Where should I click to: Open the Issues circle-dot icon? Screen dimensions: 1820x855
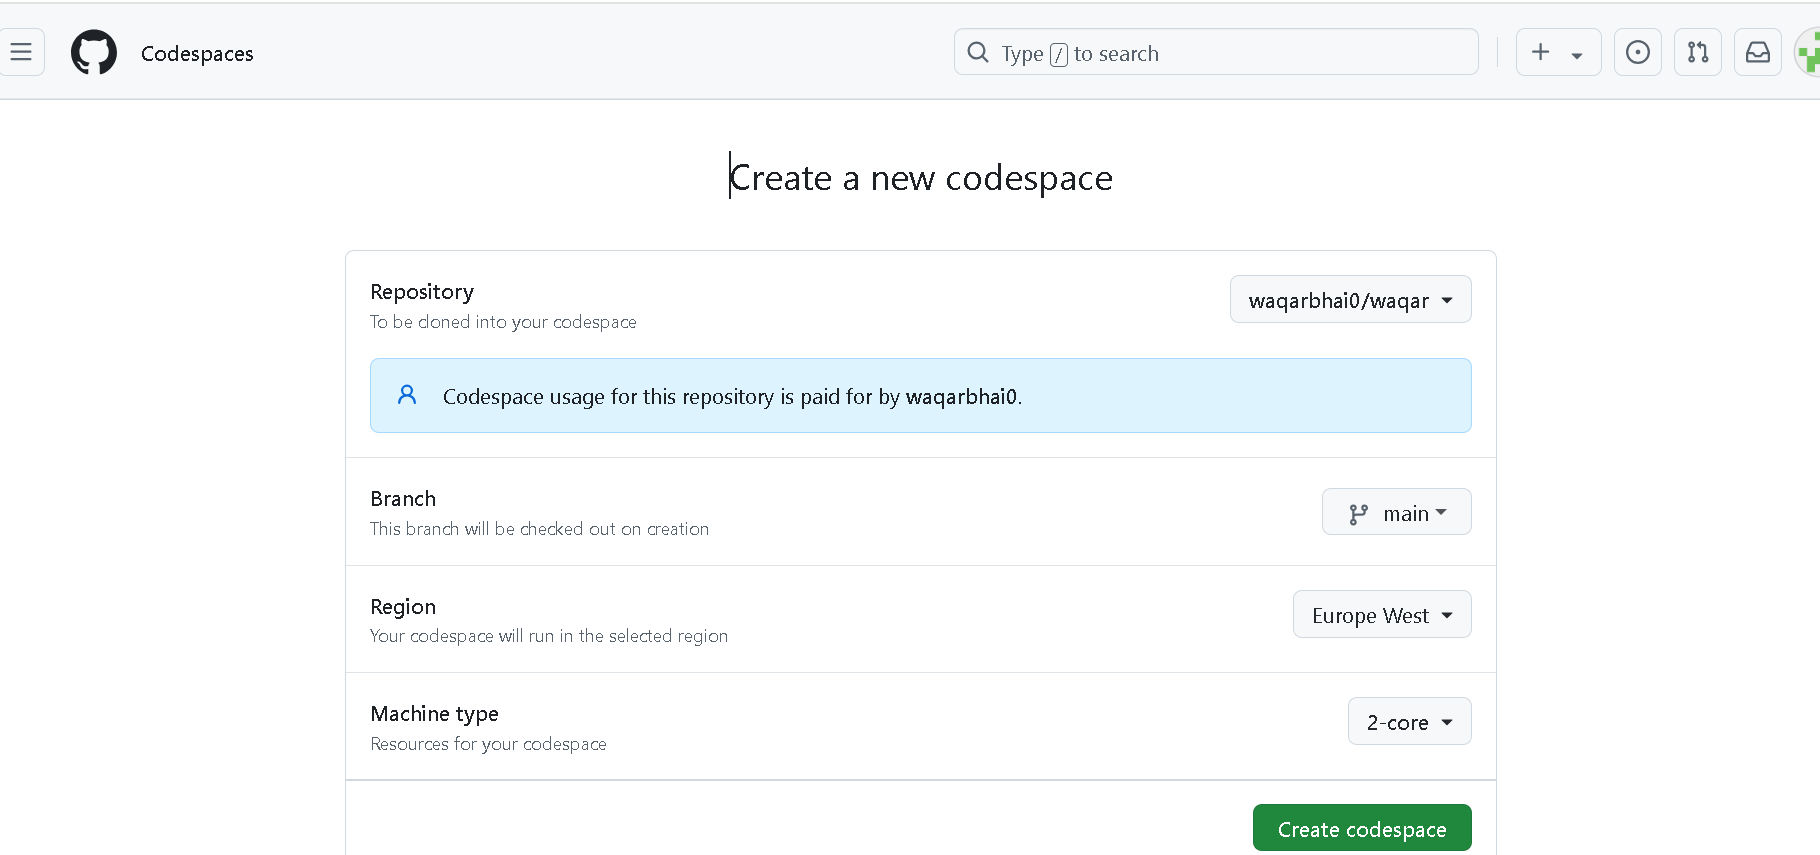click(x=1638, y=52)
